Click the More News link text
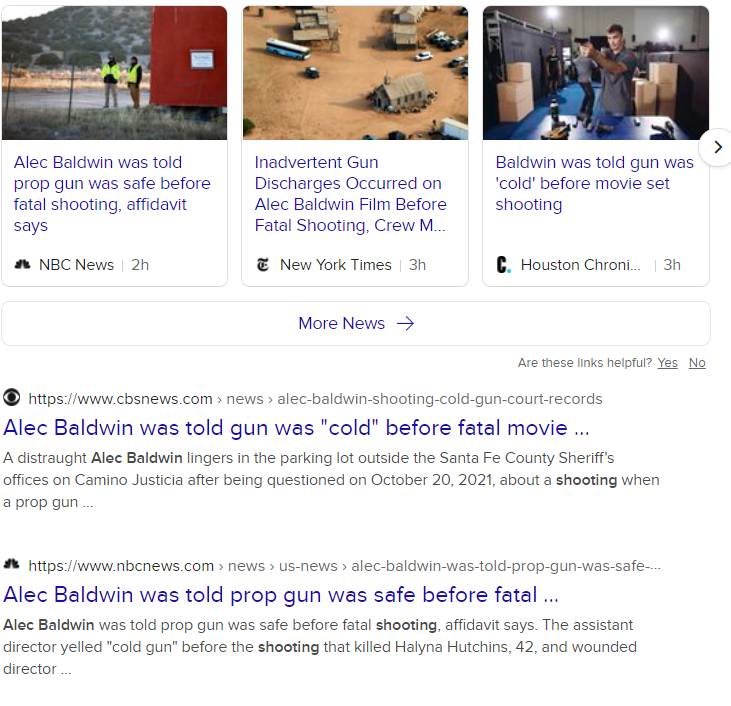Image resolution: width=731 pixels, height=706 pixels. pos(342,323)
